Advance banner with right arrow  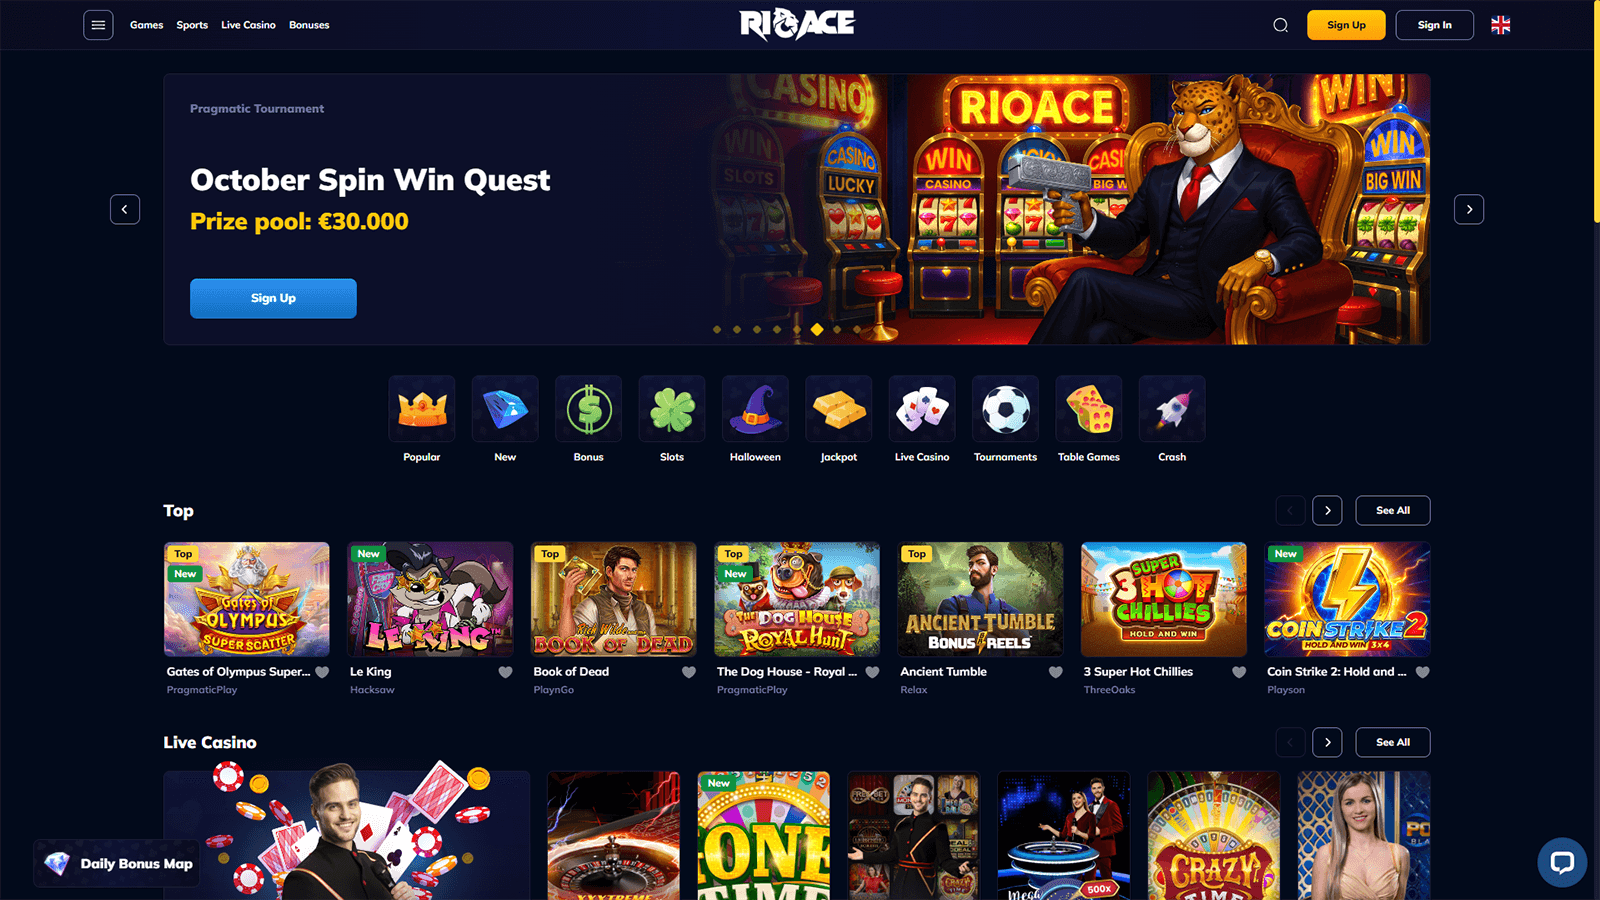pos(1469,209)
